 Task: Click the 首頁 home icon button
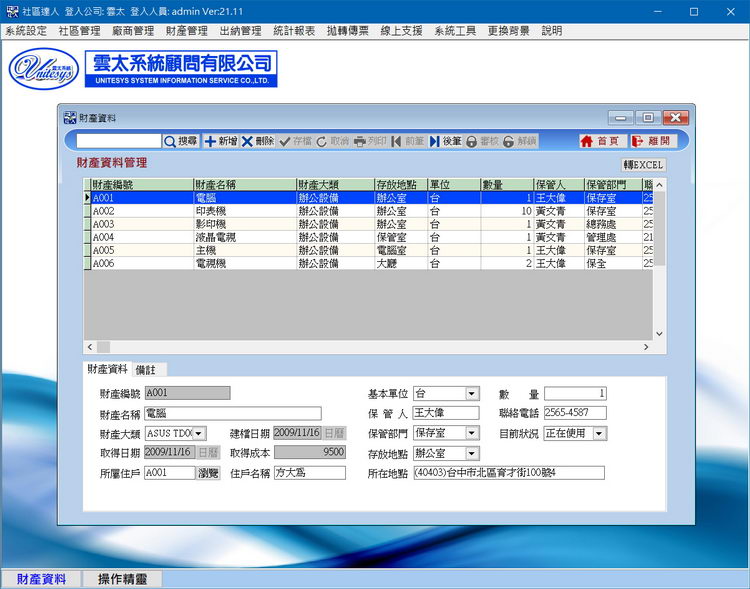click(x=600, y=142)
